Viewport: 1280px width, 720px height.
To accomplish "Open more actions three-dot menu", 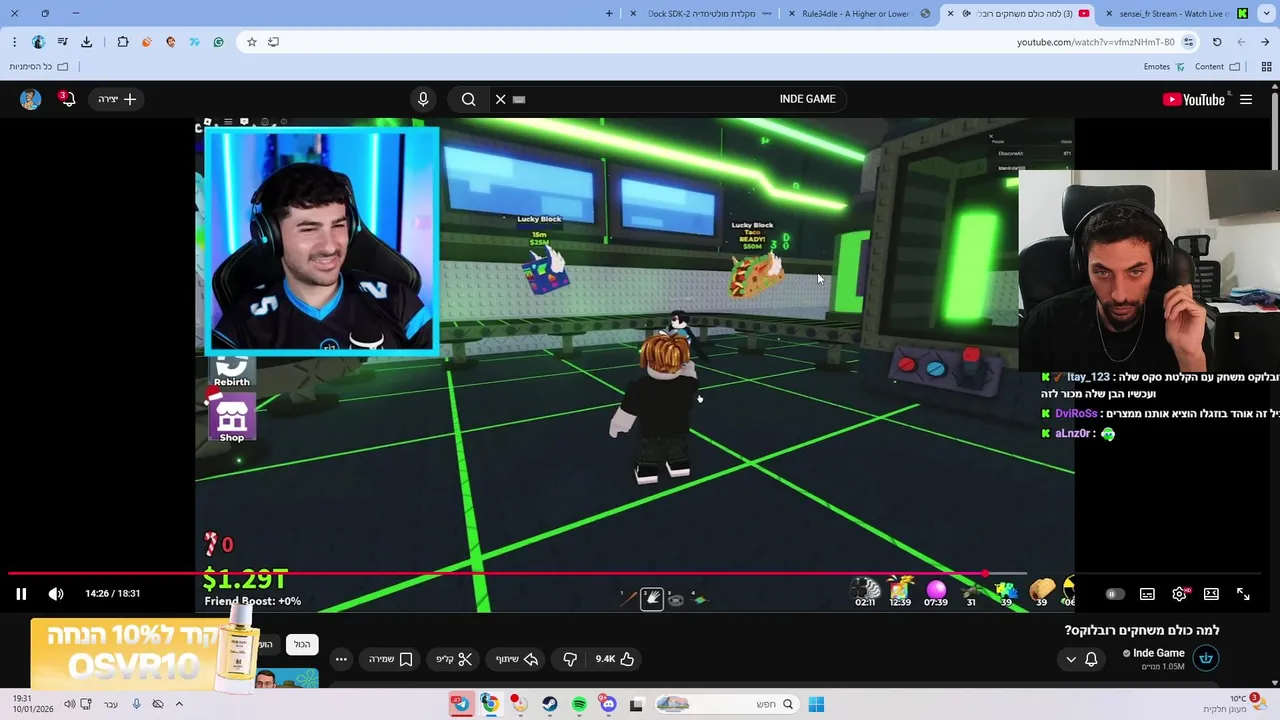I will 341,659.
